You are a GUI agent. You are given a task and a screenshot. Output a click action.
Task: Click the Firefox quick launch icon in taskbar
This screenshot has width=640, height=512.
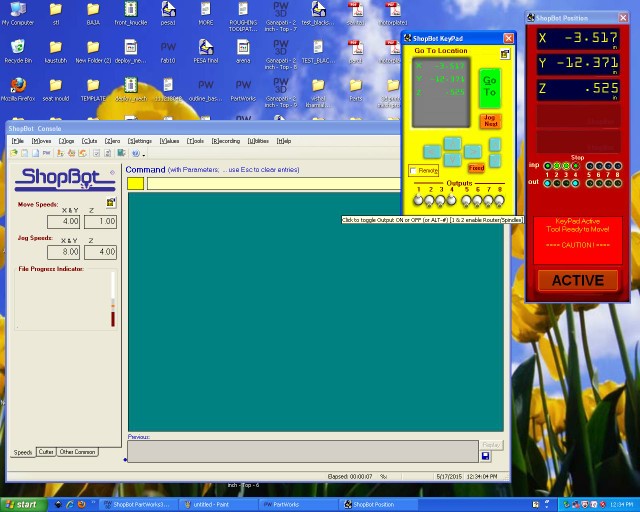pos(81,504)
